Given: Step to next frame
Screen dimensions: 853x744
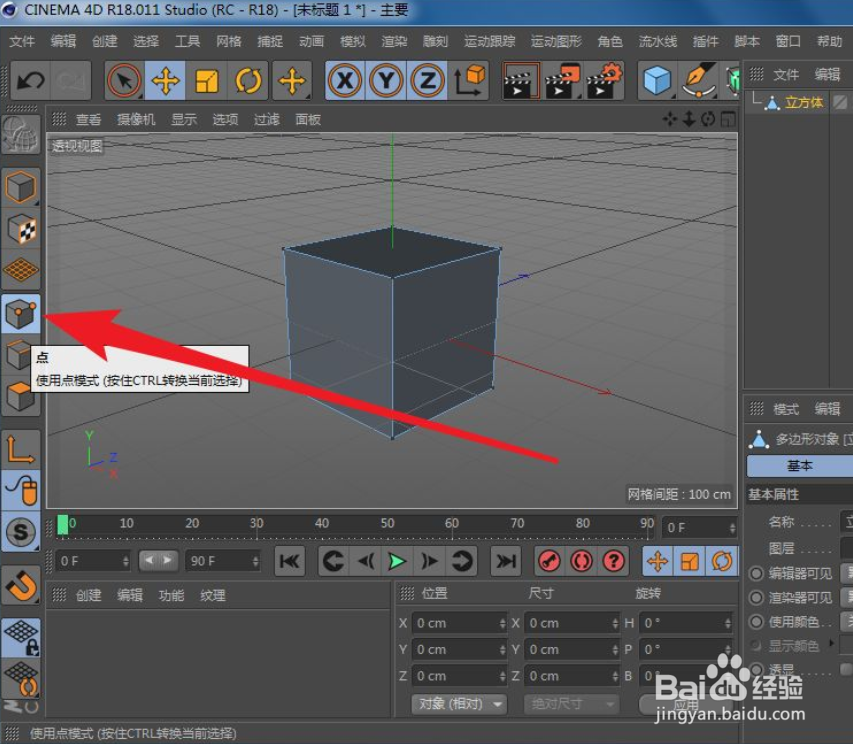Looking at the screenshot, I should tap(430, 561).
